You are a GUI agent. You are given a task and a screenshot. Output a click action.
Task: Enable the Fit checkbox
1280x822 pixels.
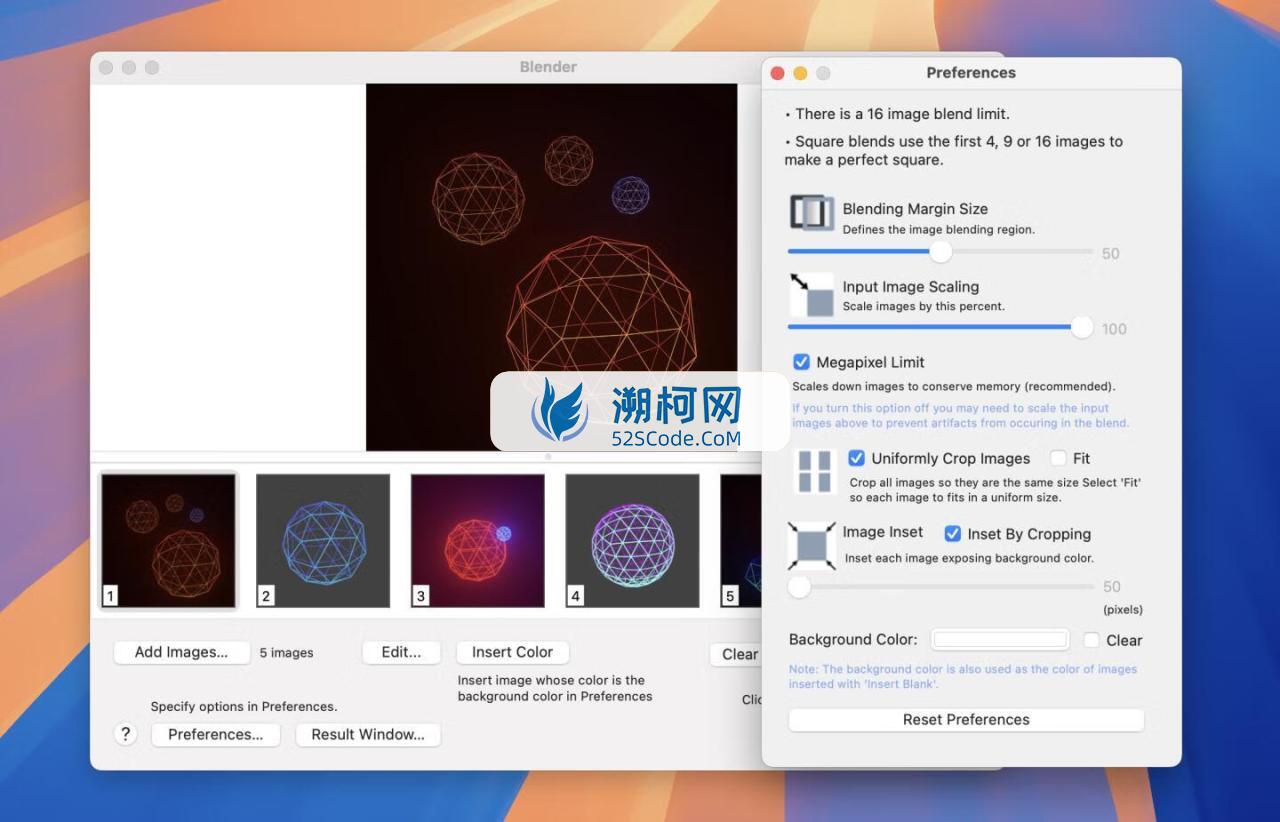[1058, 458]
